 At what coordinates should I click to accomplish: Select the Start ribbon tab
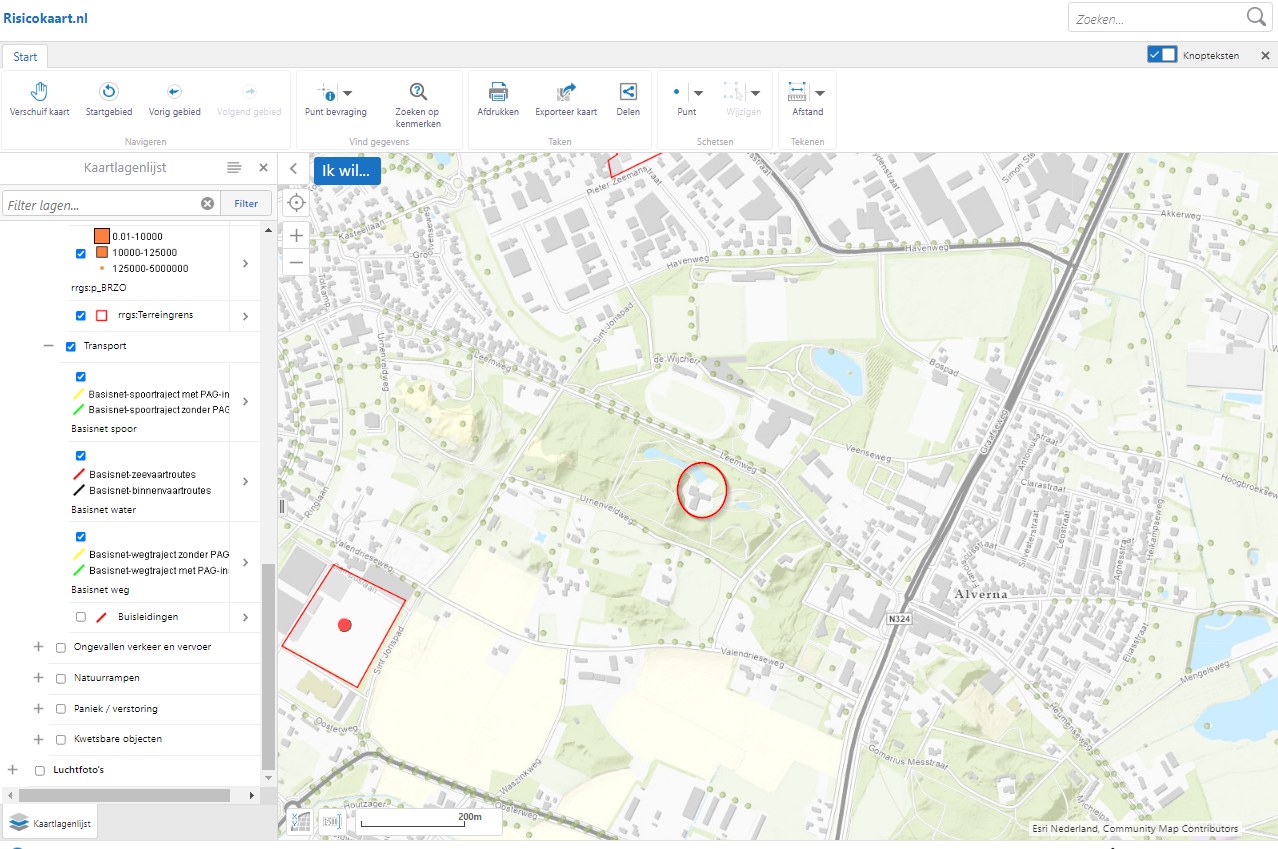[25, 57]
